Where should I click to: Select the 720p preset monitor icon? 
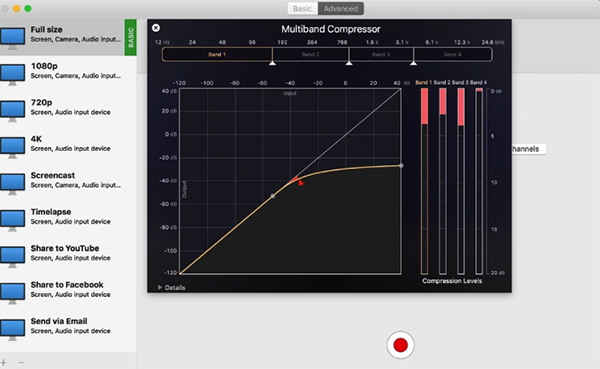pyautogui.click(x=13, y=111)
